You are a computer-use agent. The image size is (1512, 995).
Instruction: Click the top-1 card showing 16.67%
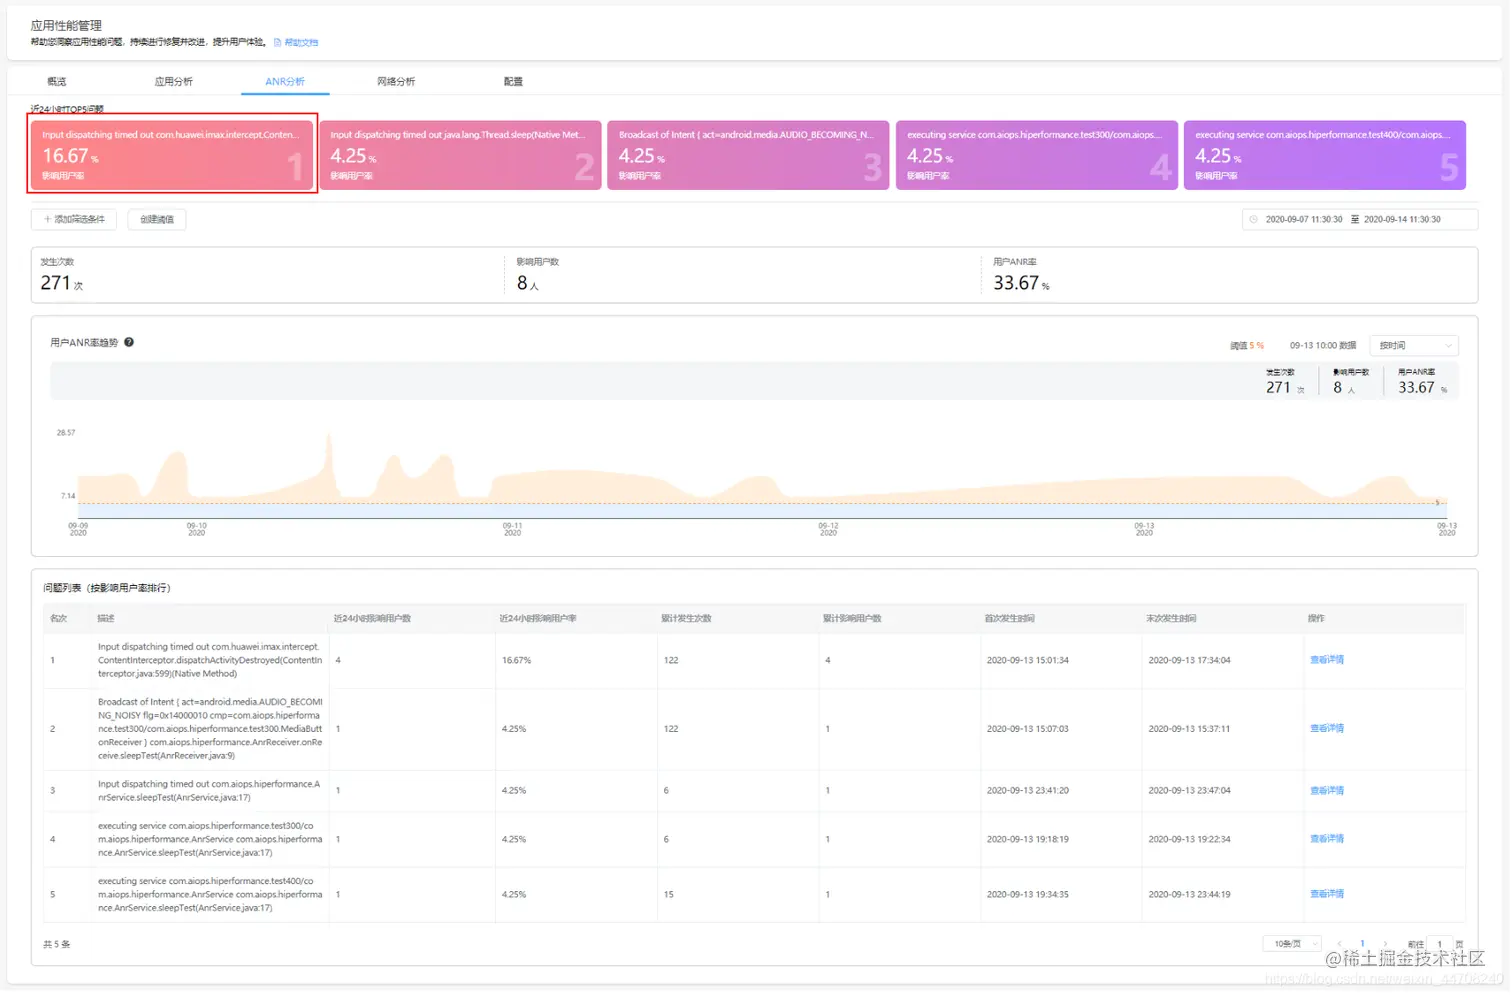[x=172, y=154]
